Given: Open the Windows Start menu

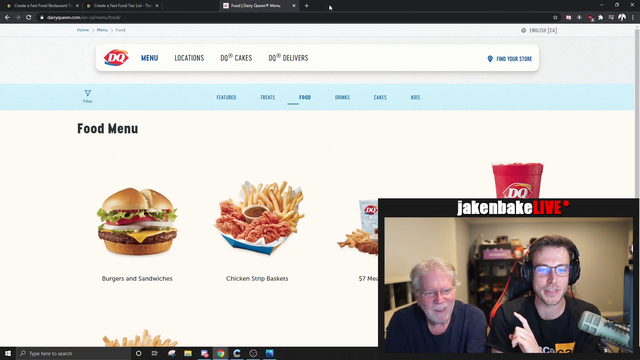Looking at the screenshot, I should [x=8, y=353].
